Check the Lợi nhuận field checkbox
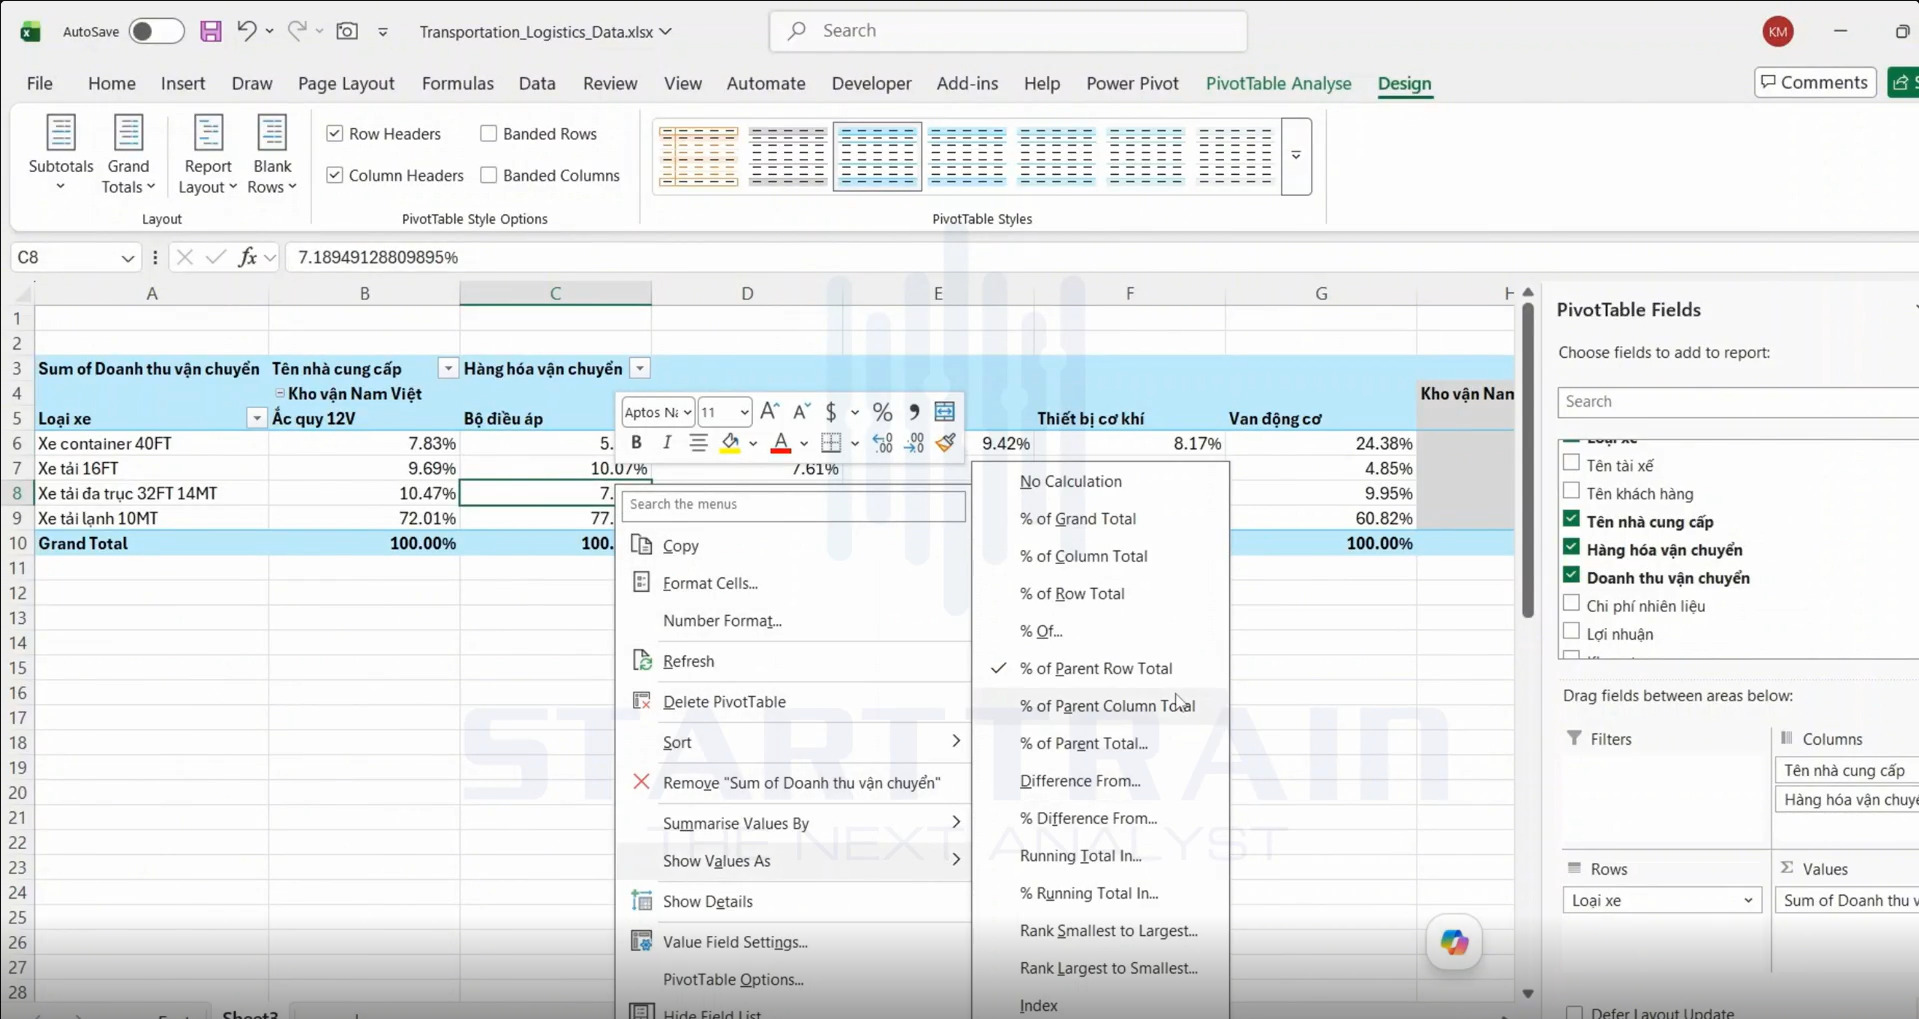Viewport: 1919px width, 1019px height. (x=1571, y=632)
